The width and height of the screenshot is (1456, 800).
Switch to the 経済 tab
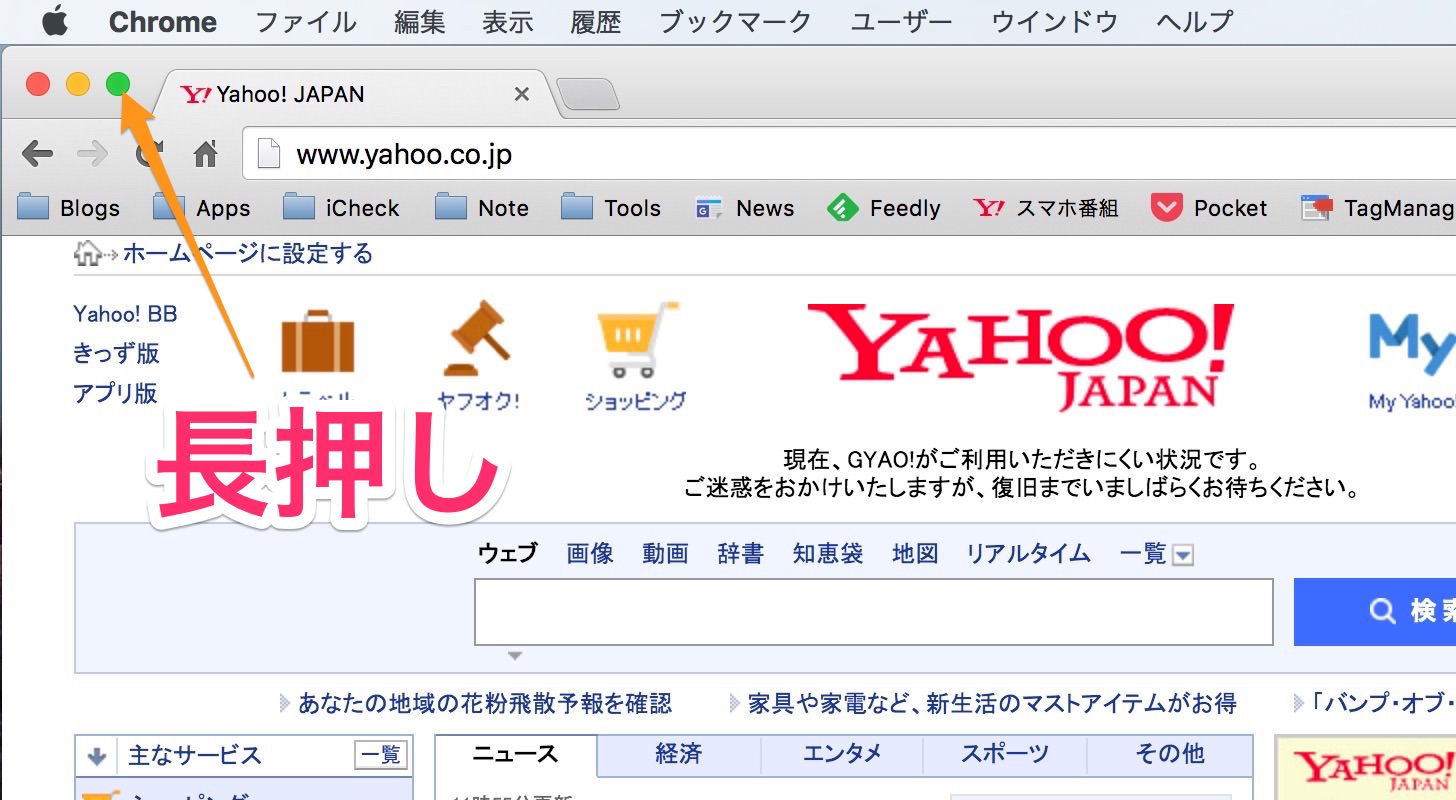pos(679,755)
